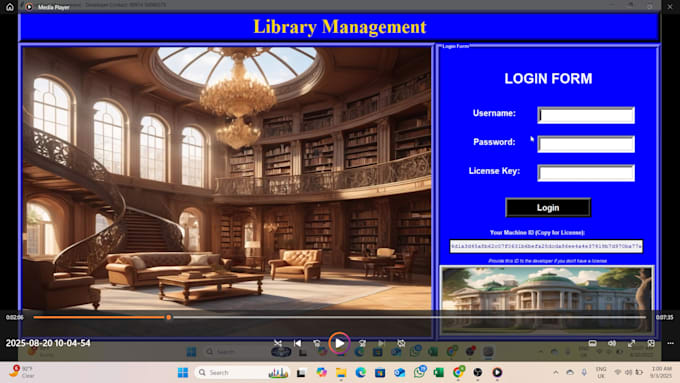Open OneDrive cloud tray icon
The image size is (680, 383).
570,373
